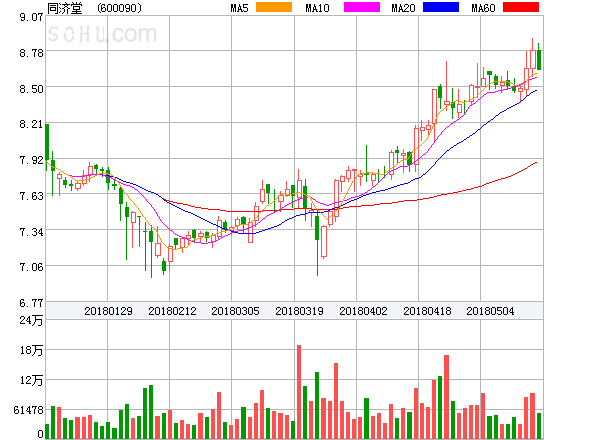Select the 20180319 date marker
This screenshot has height=440, width=600.
(x=299, y=311)
